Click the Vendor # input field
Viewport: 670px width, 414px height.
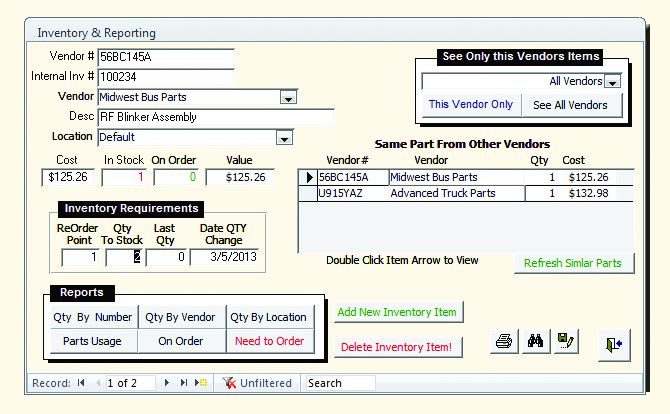point(166,57)
